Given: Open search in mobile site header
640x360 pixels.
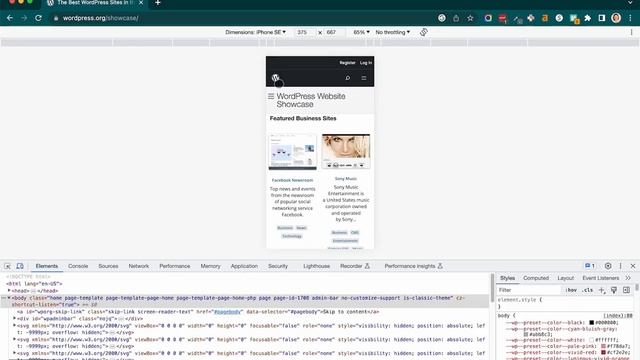Looking at the screenshot, I should [x=348, y=78].
